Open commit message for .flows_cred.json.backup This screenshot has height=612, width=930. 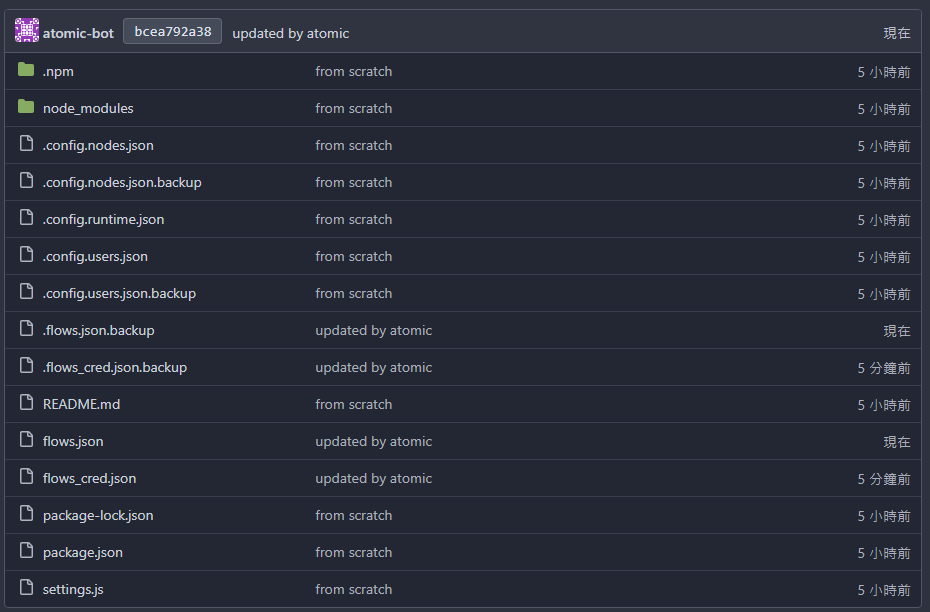tap(373, 367)
